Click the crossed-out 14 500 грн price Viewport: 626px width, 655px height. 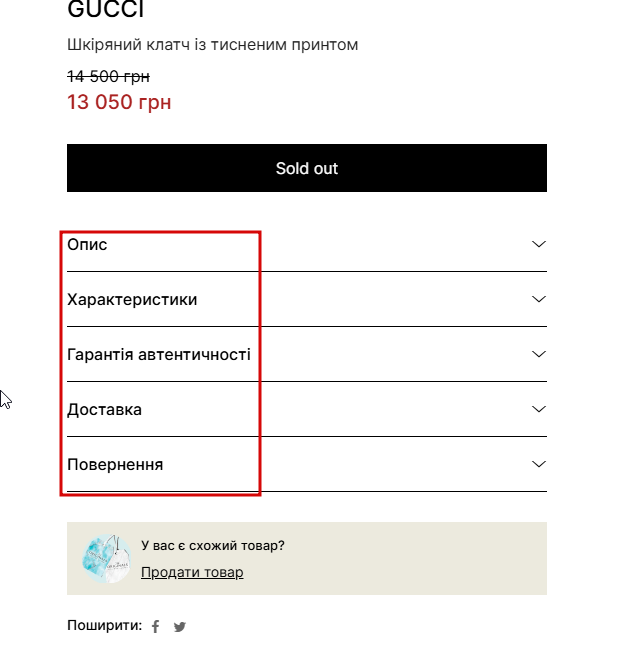coord(108,76)
